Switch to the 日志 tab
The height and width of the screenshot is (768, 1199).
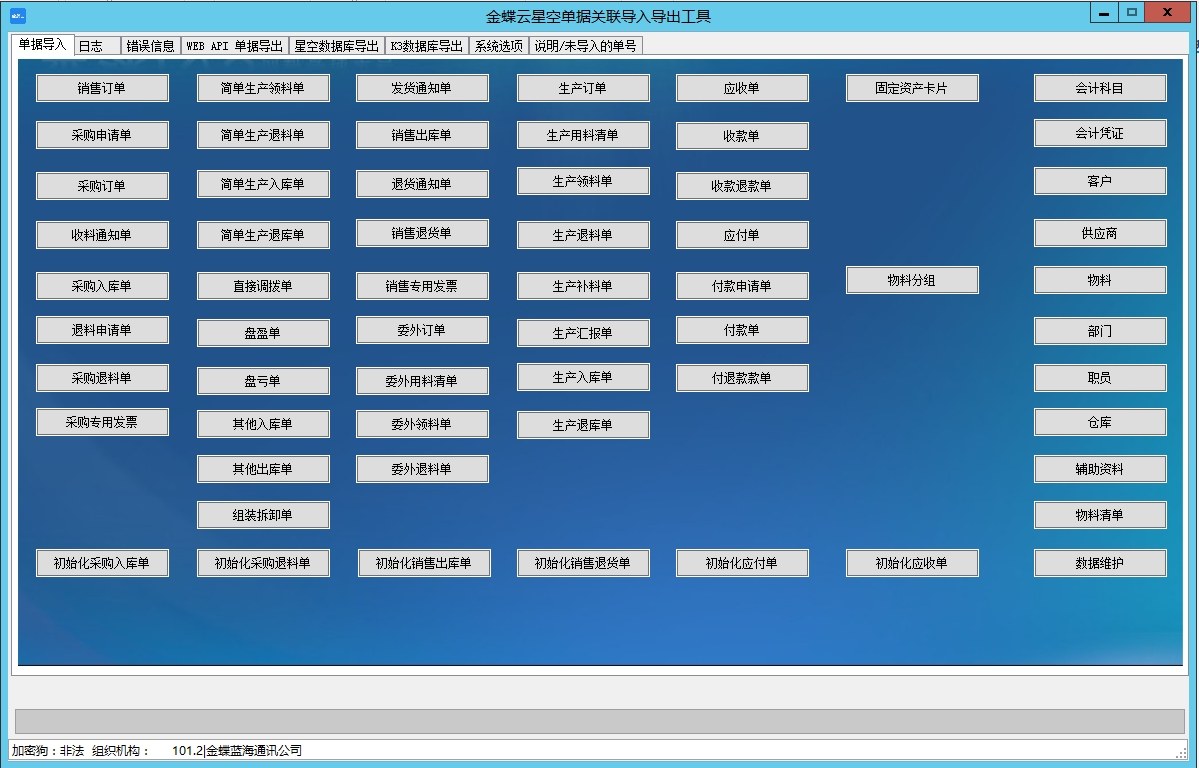pyautogui.click(x=97, y=46)
